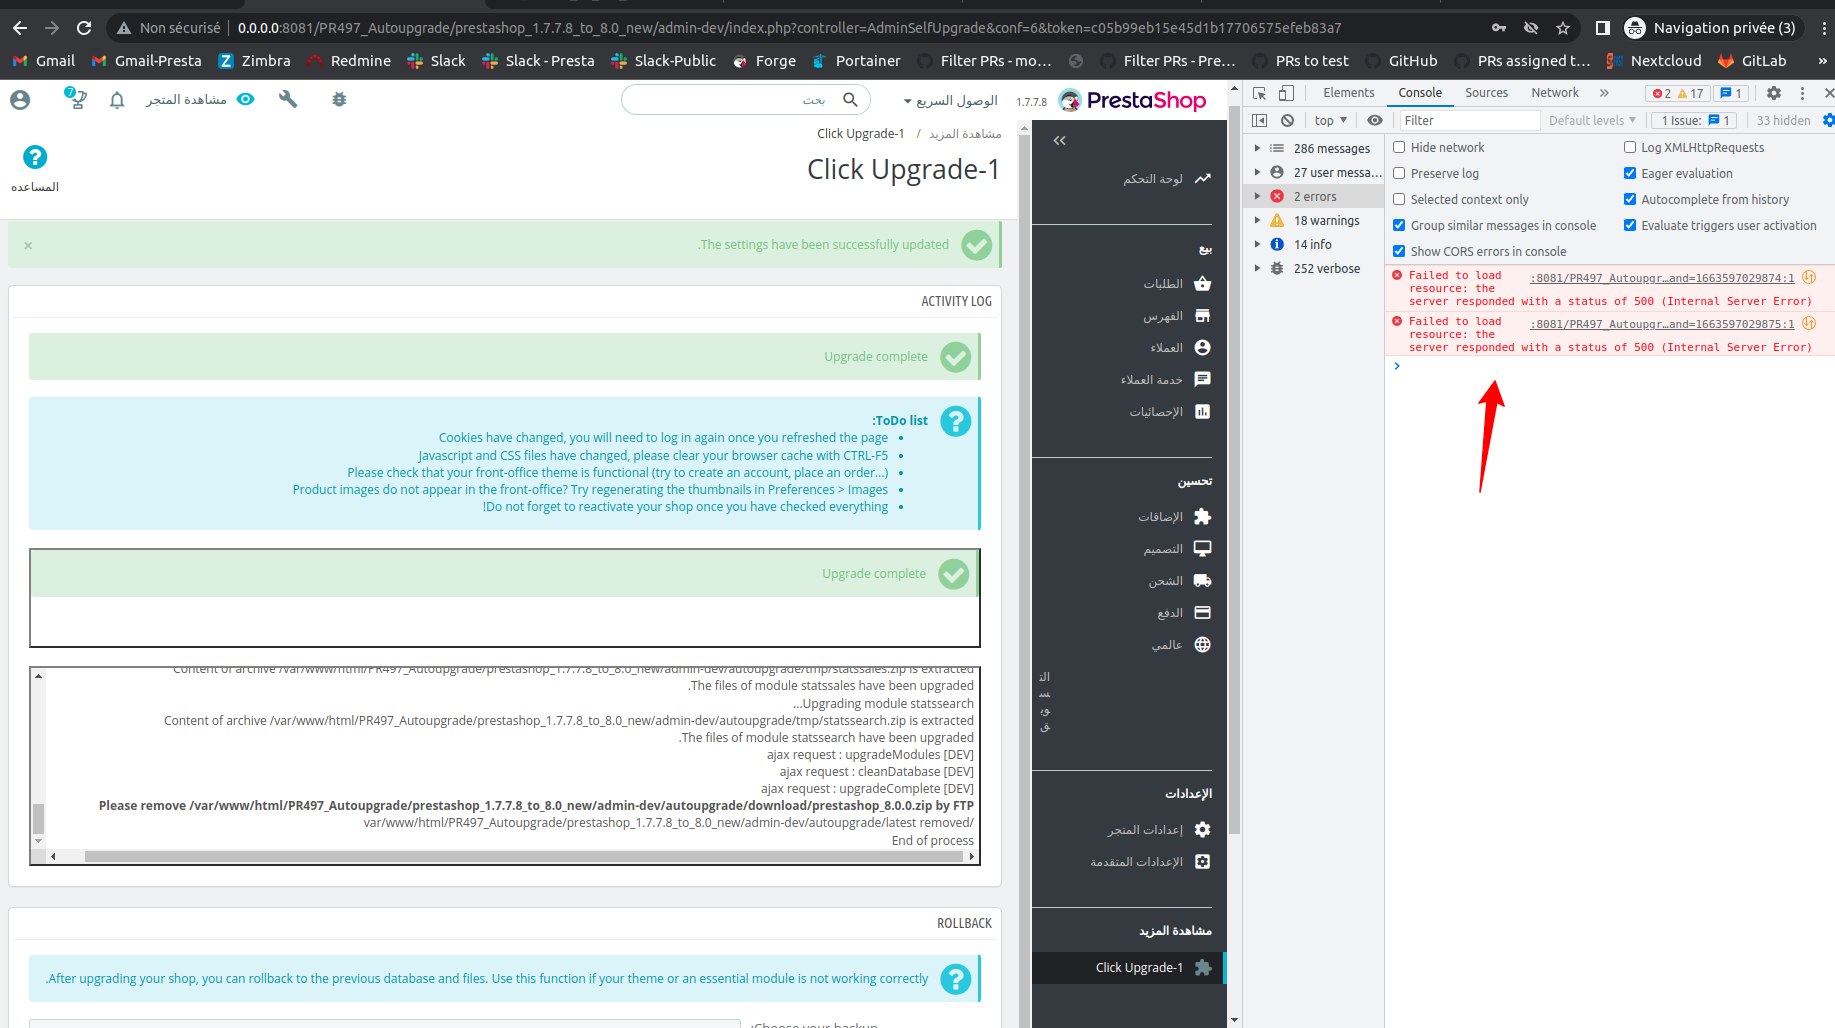The width and height of the screenshot is (1835, 1028).
Task: Check the Hide network option
Action: pos(1399,147)
